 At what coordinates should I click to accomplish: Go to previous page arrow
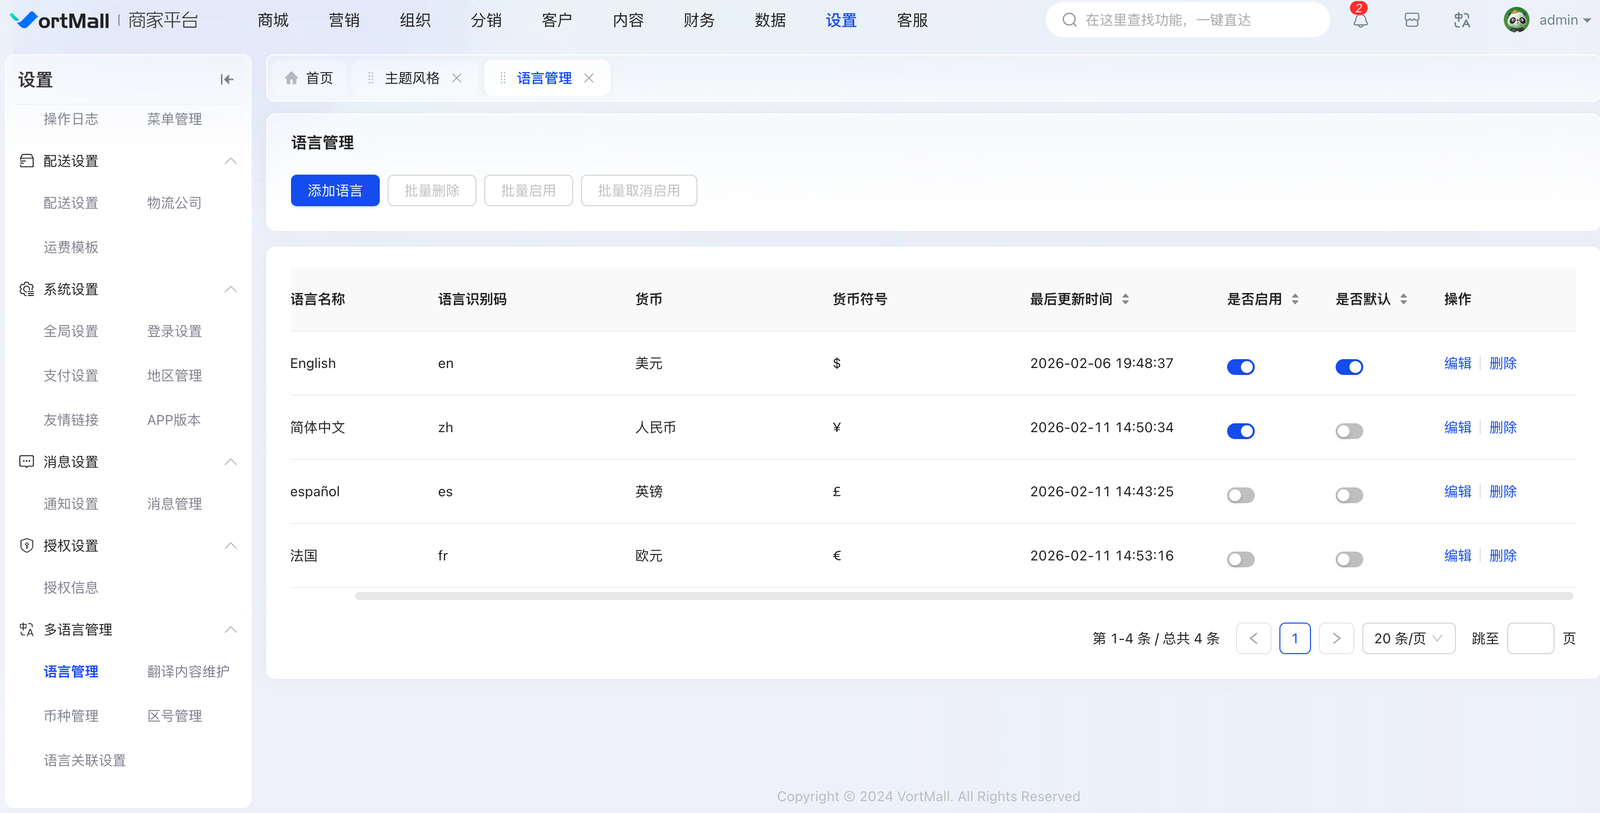[1254, 638]
